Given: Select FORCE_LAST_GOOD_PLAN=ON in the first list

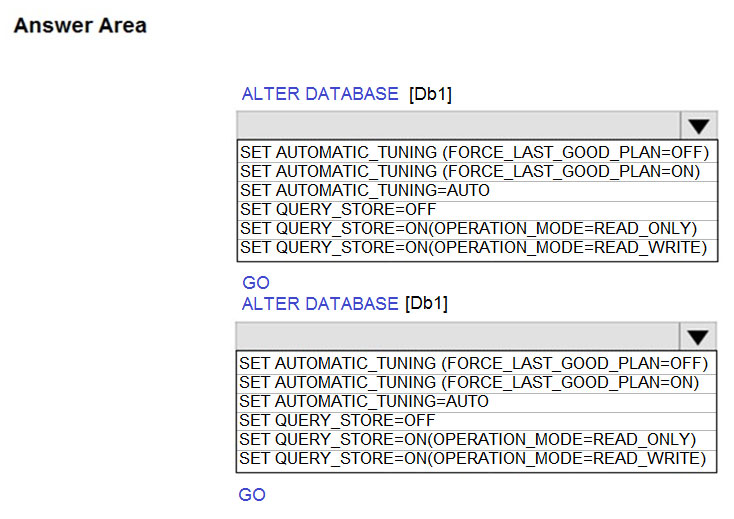Looking at the screenshot, I should 470,172.
